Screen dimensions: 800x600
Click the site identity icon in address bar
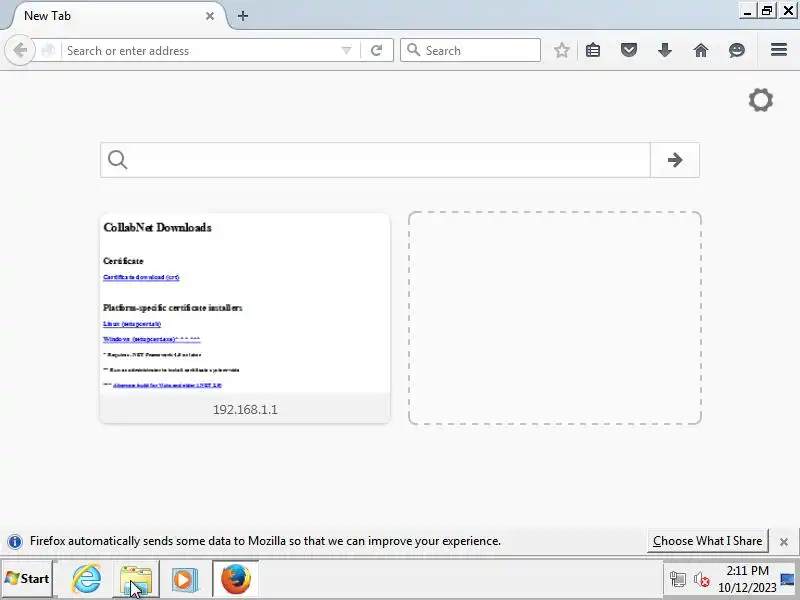[48, 51]
